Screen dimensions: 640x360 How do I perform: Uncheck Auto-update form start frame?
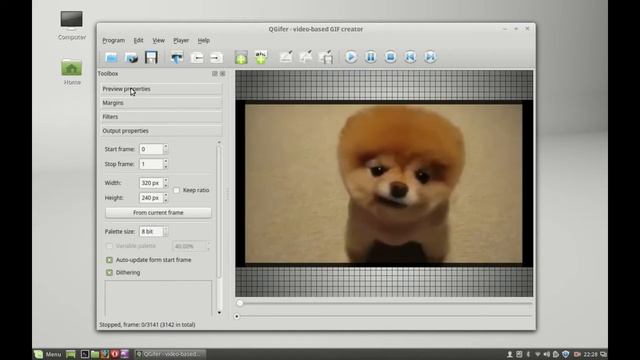click(x=109, y=260)
